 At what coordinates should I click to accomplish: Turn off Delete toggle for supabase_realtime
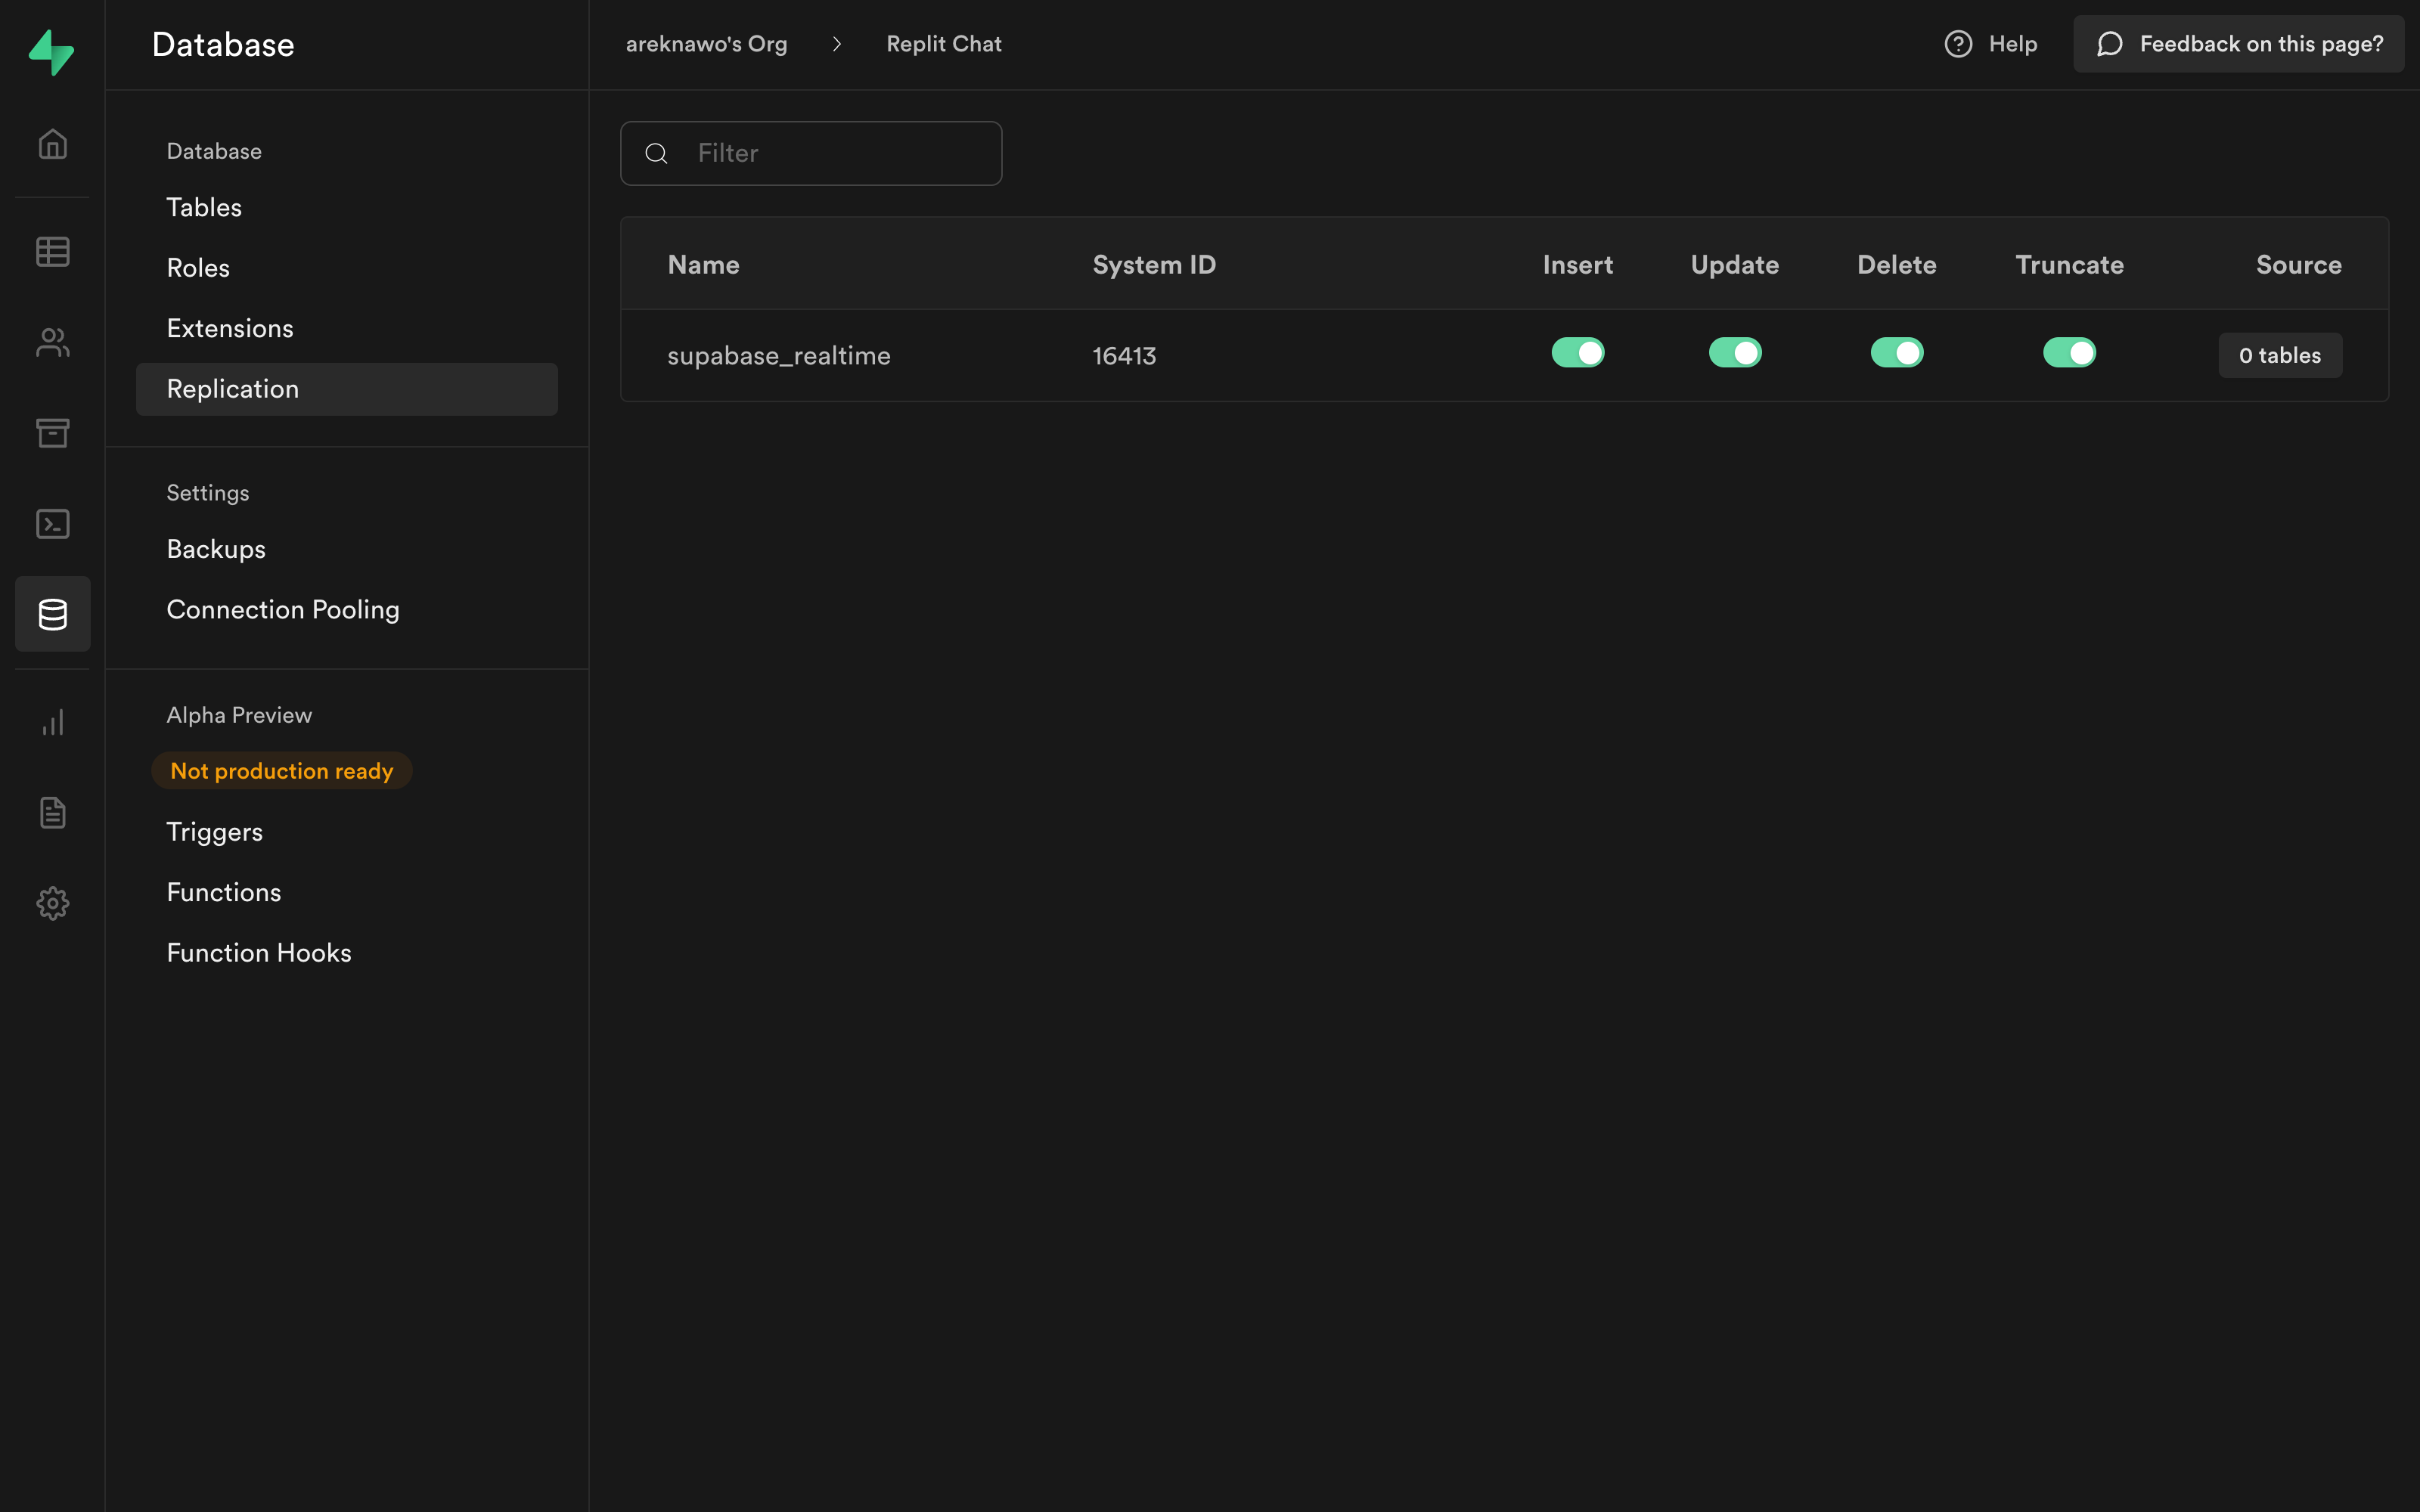(1896, 353)
